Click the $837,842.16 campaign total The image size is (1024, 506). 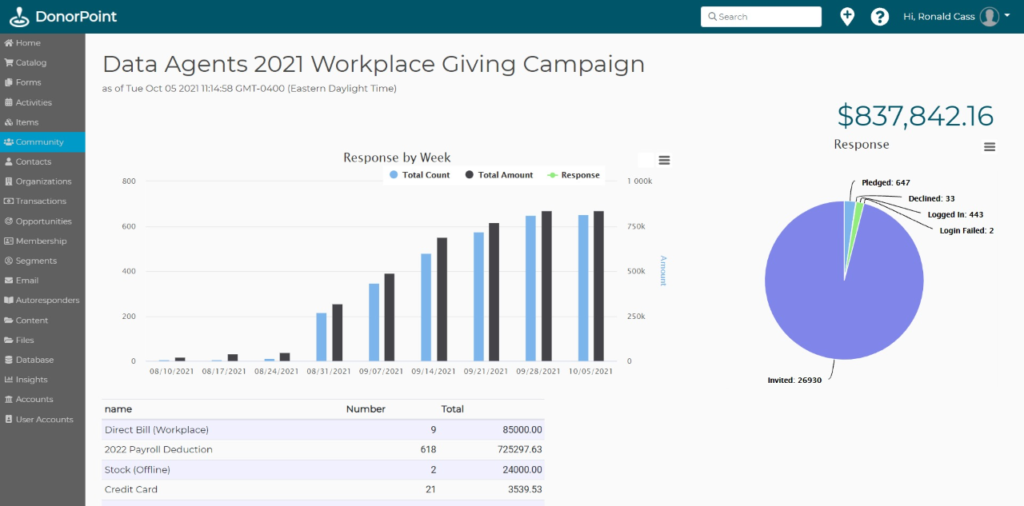coord(916,116)
